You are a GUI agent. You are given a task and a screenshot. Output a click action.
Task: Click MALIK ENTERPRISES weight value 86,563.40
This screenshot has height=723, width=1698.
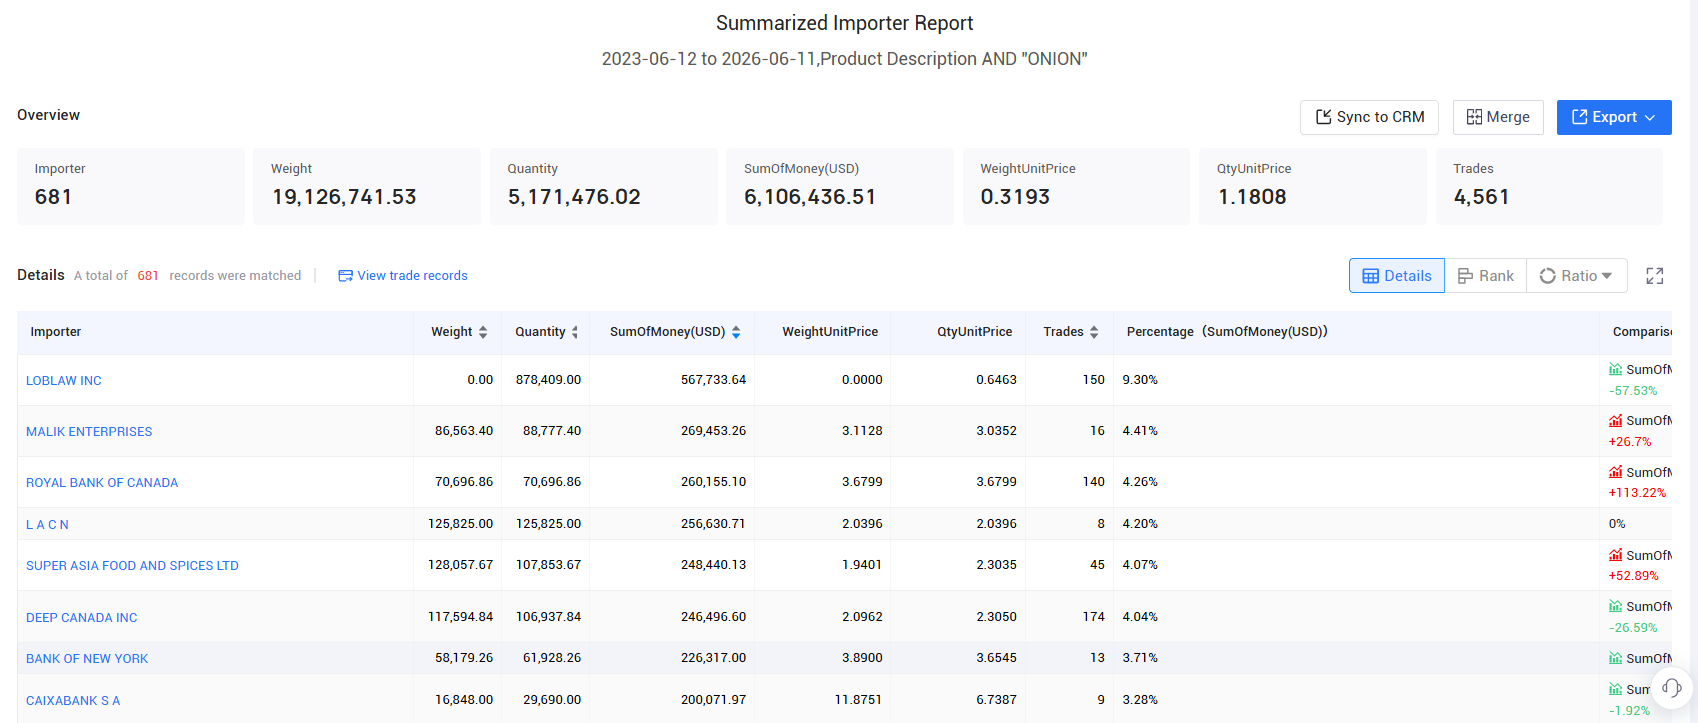click(x=464, y=431)
